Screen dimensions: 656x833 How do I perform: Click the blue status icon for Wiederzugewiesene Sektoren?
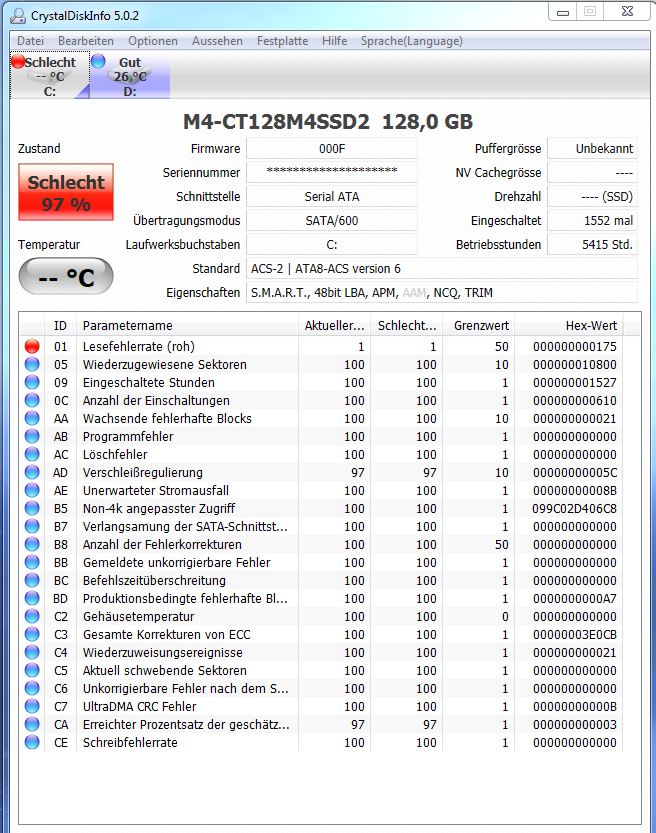pyautogui.click(x=32, y=364)
